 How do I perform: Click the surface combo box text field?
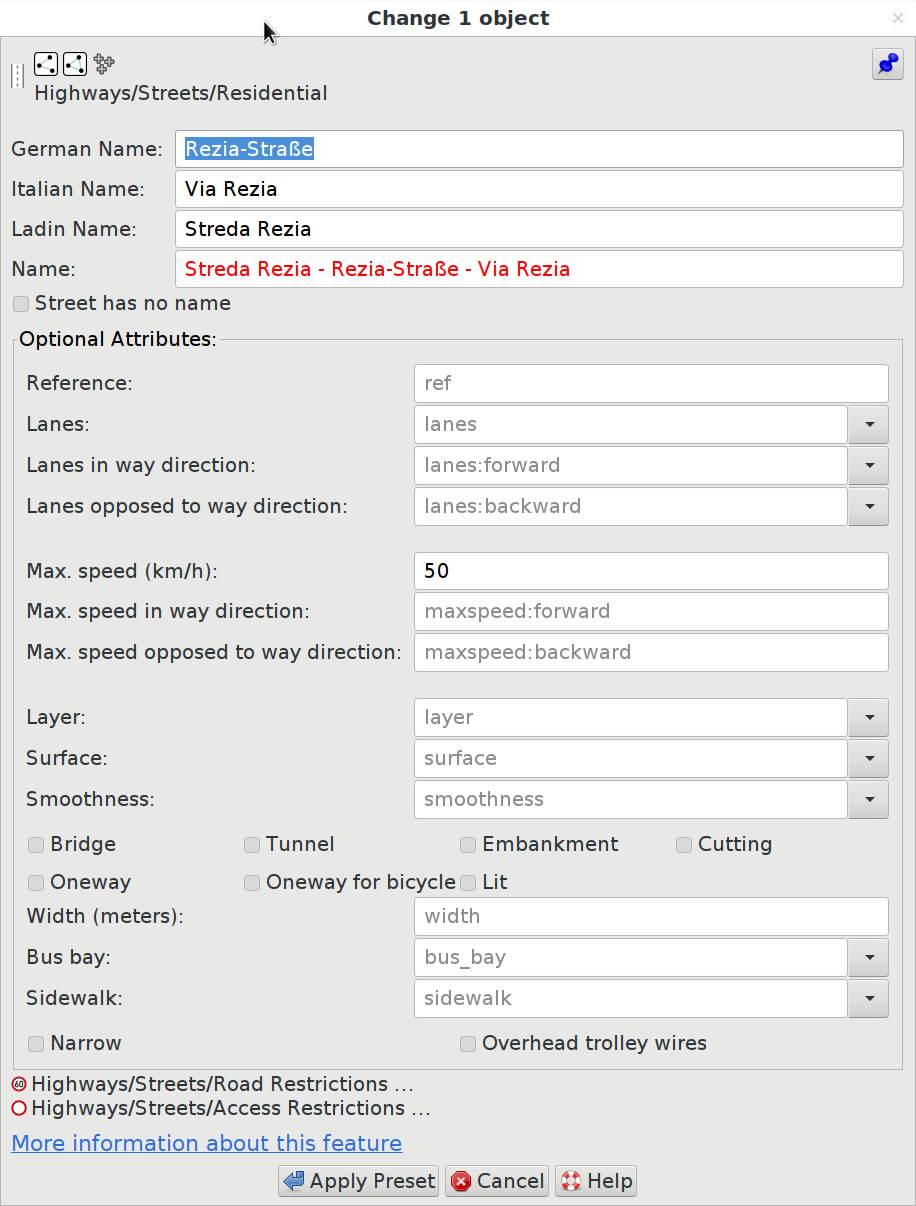(x=631, y=758)
